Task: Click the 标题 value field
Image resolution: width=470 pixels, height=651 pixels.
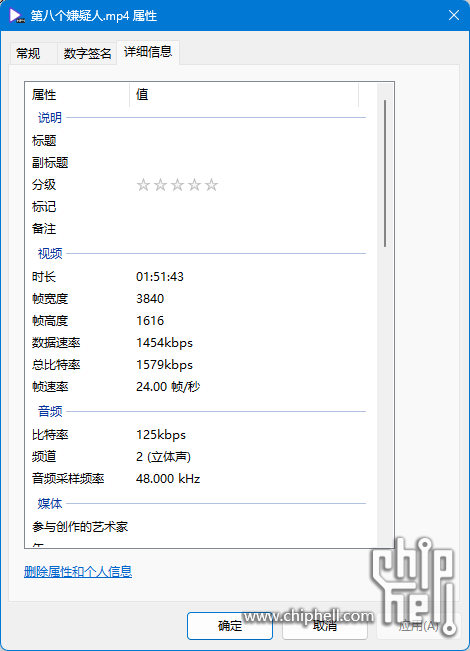Action: click(x=247, y=140)
